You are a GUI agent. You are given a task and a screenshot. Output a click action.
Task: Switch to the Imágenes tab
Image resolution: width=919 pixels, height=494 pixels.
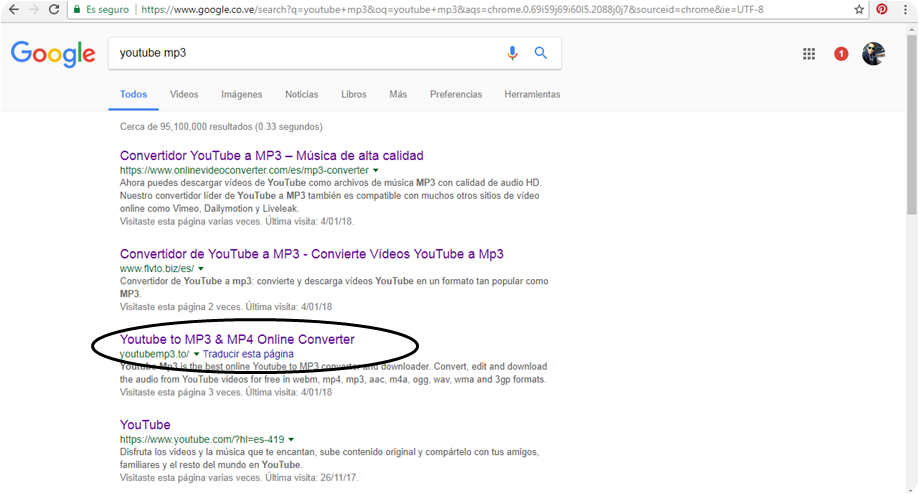tap(241, 94)
